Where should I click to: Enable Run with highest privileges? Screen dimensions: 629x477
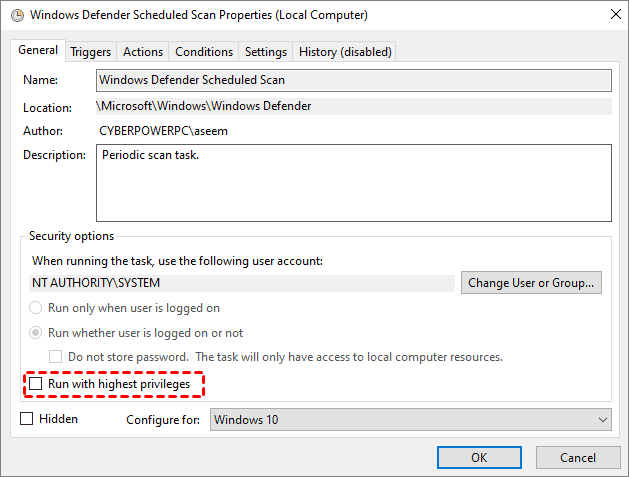(37, 384)
